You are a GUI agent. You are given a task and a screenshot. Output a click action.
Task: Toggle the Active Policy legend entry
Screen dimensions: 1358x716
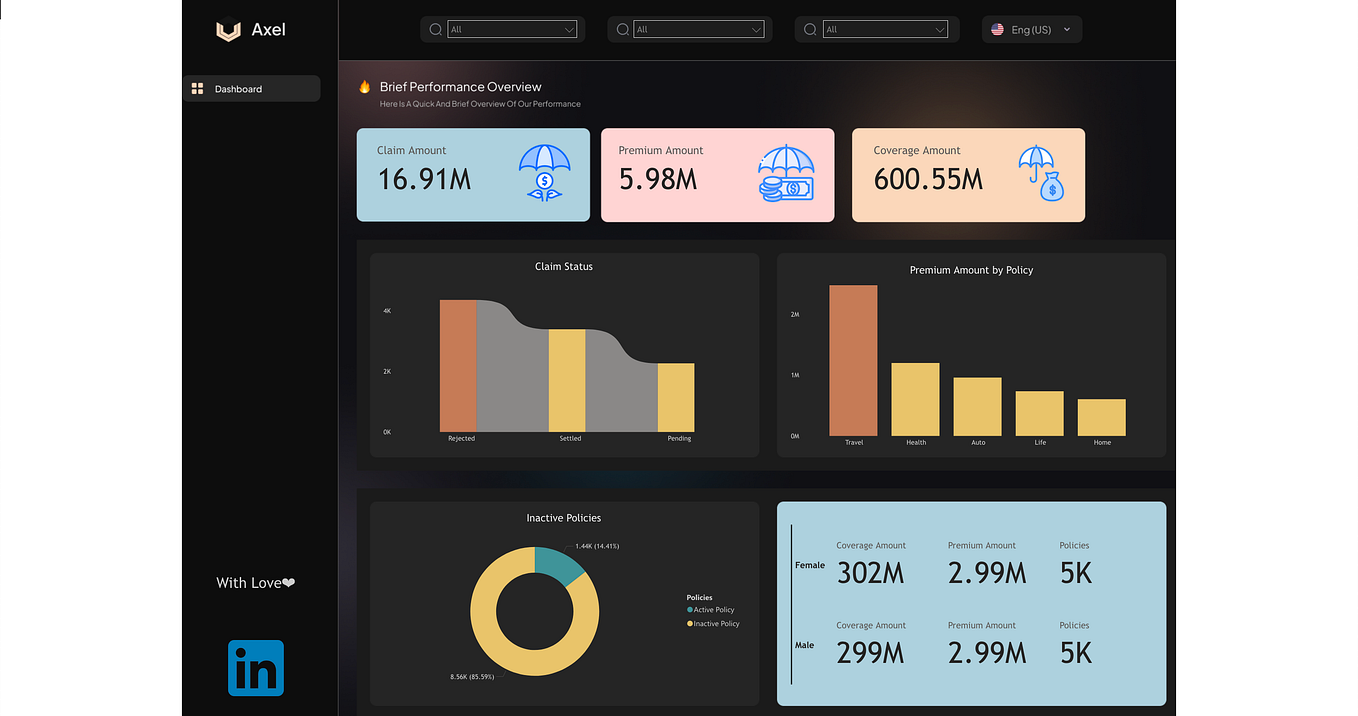710,610
